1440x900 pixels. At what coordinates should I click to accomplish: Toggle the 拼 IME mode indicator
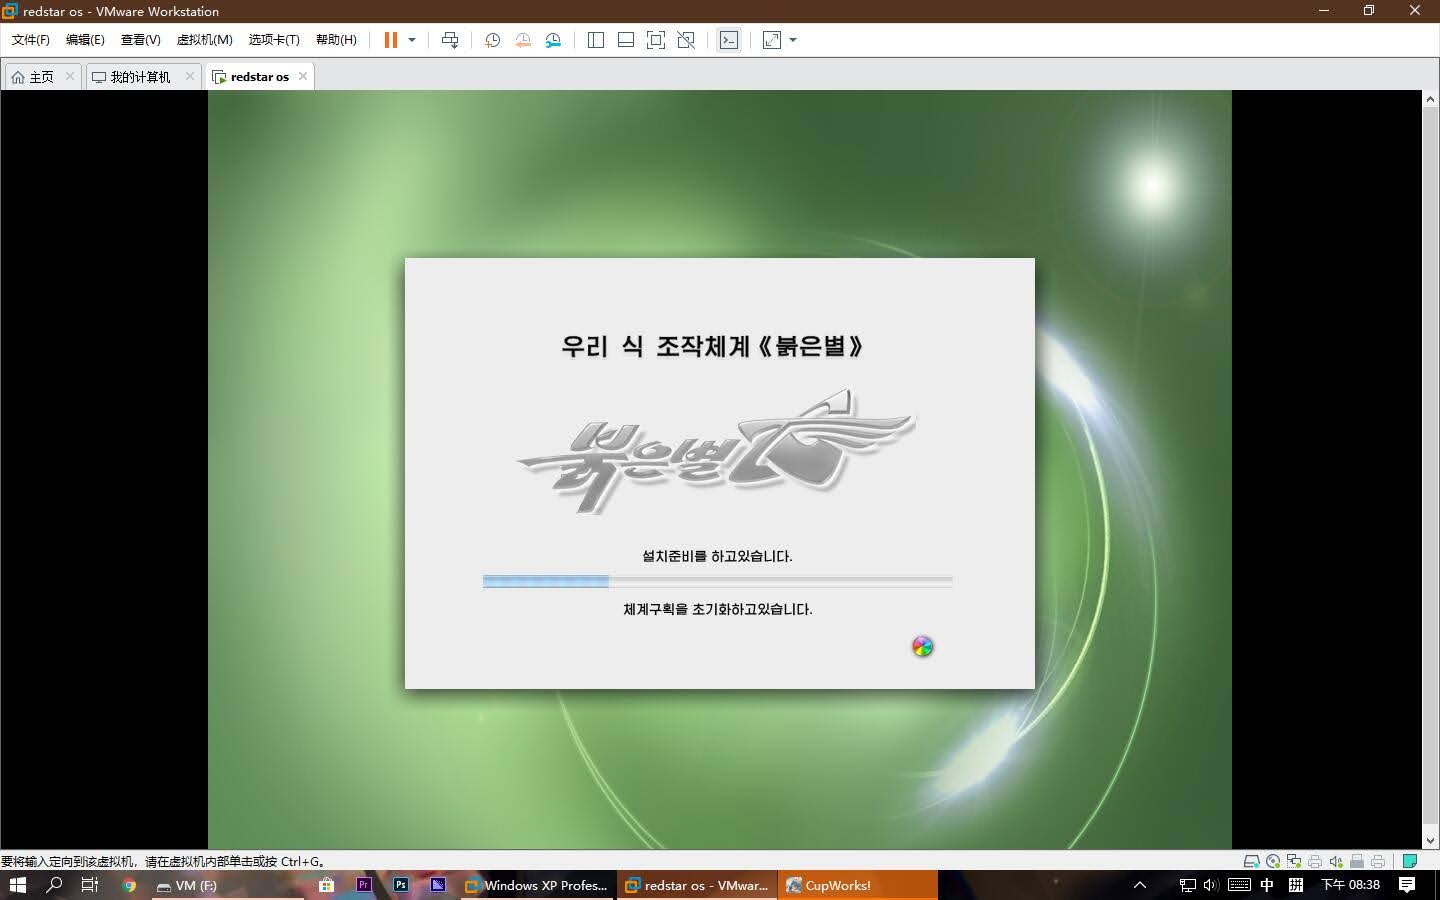click(1296, 885)
